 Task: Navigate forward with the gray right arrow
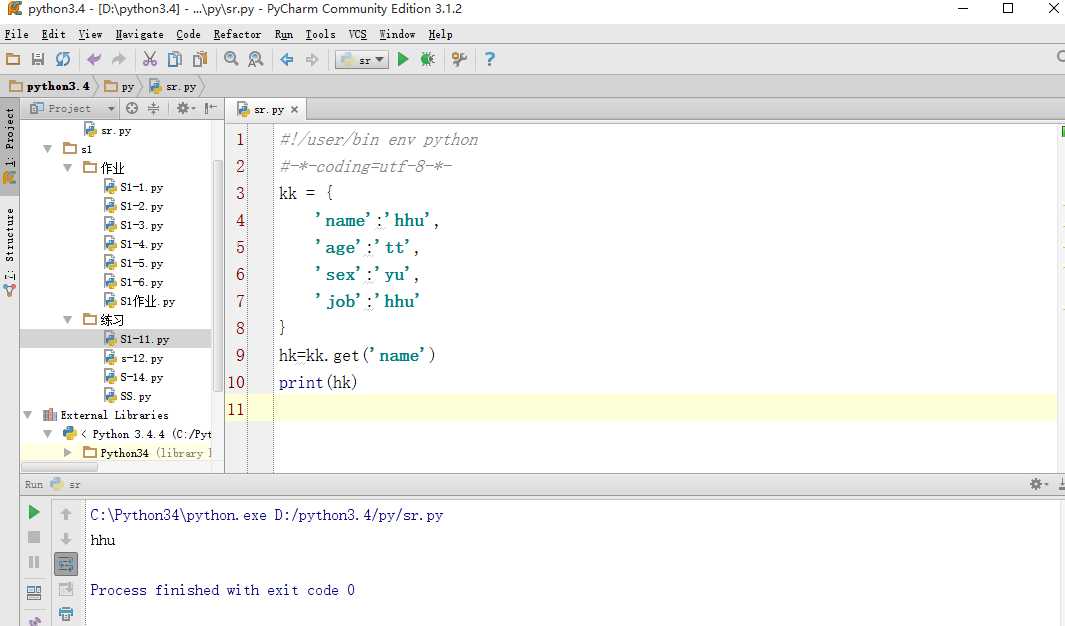click(x=312, y=60)
